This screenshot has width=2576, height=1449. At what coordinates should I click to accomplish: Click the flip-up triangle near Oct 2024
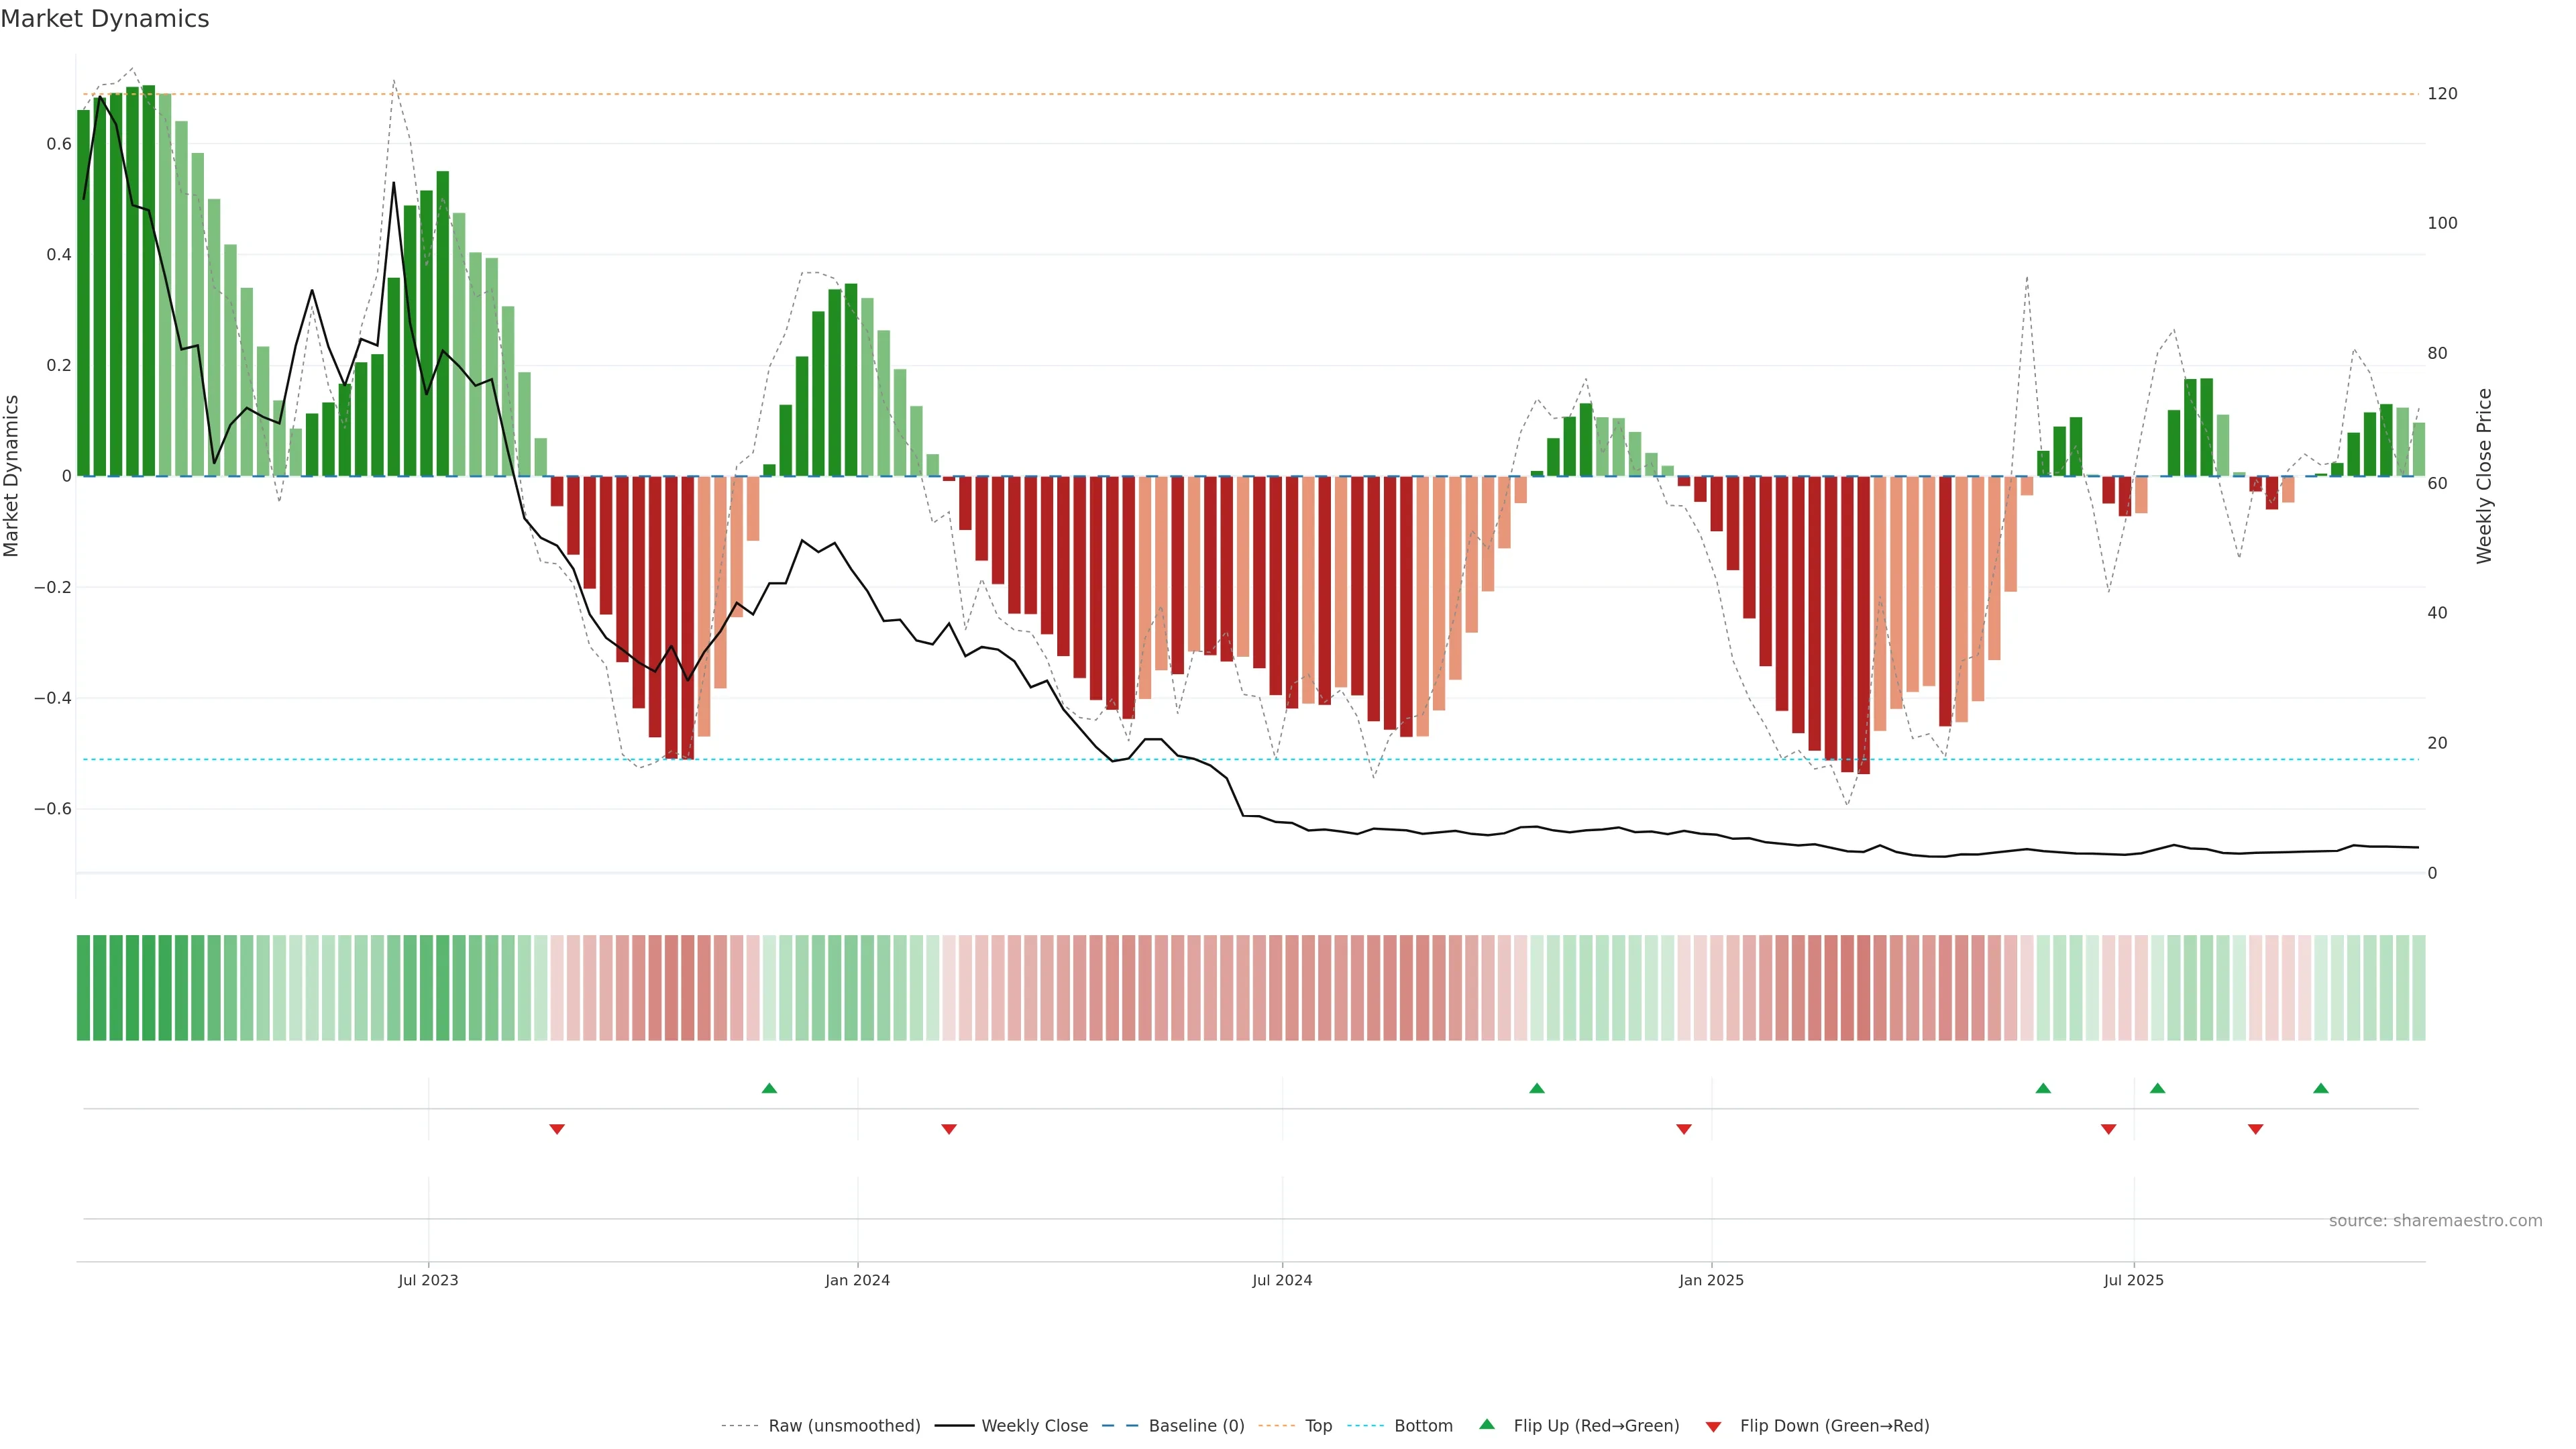click(x=1537, y=1088)
